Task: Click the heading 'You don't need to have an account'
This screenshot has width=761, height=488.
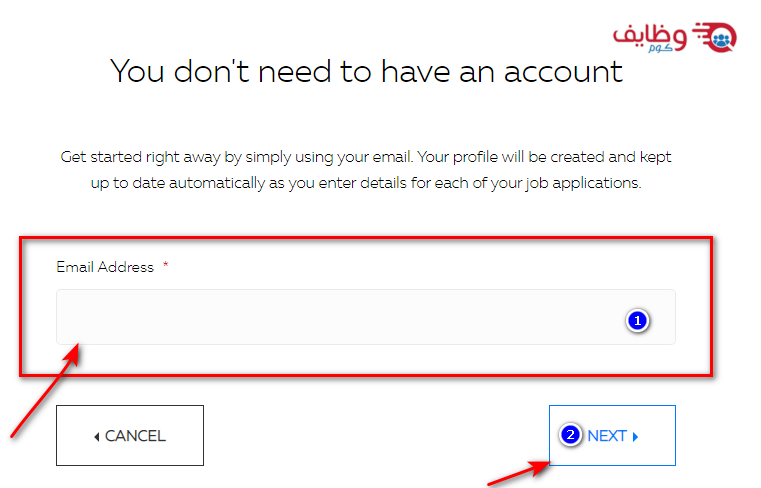Action: click(x=366, y=72)
